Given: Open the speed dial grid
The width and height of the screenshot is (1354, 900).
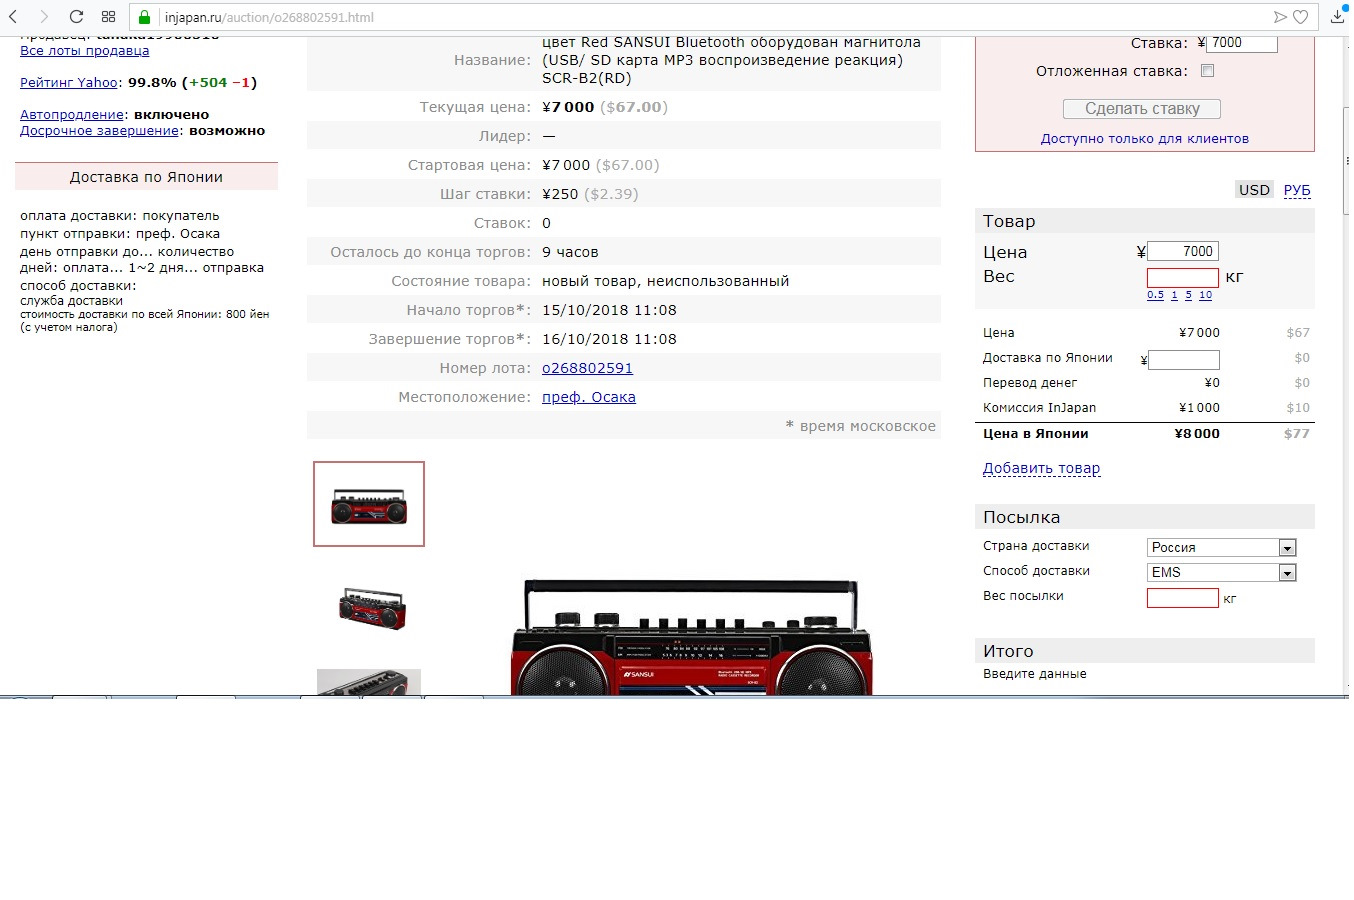Looking at the screenshot, I should pos(108,17).
